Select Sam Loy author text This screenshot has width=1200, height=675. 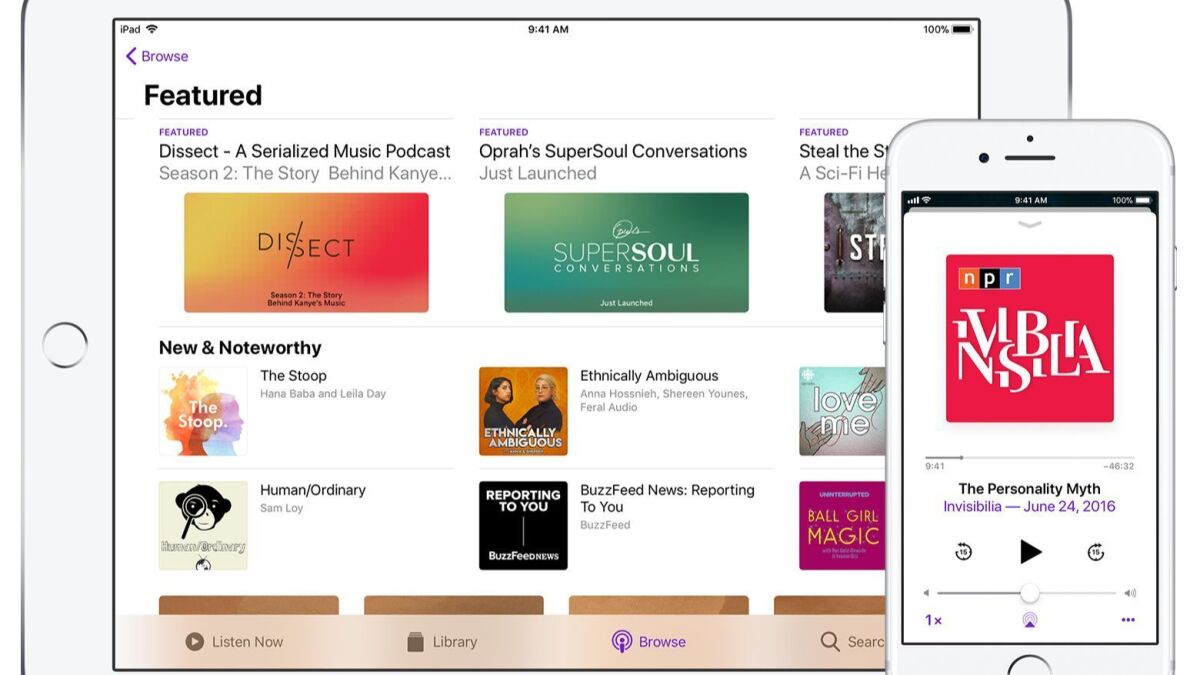coord(281,508)
